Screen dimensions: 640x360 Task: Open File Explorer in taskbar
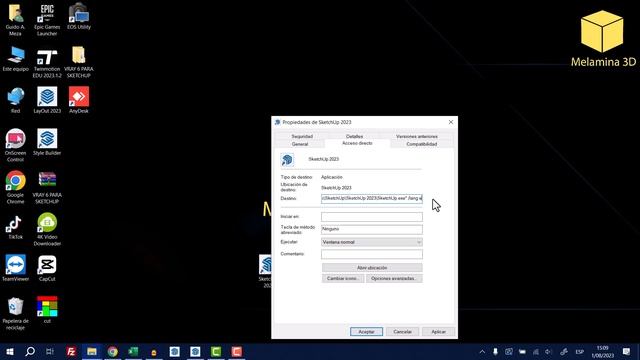click(92, 351)
